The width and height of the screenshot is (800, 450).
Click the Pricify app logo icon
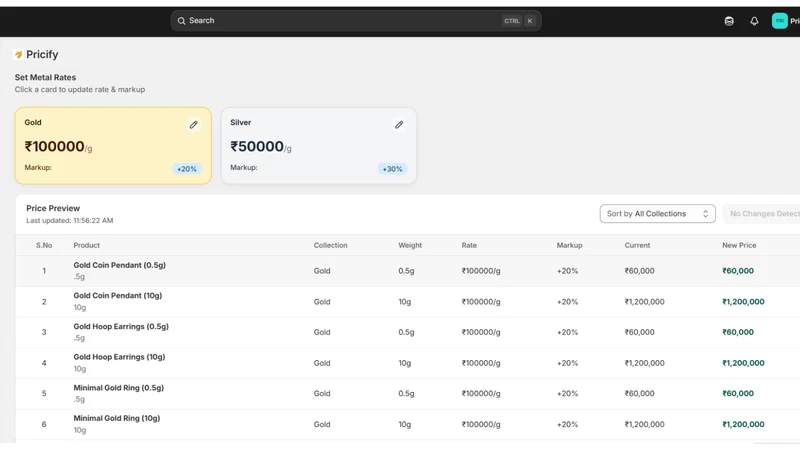[x=18, y=55]
